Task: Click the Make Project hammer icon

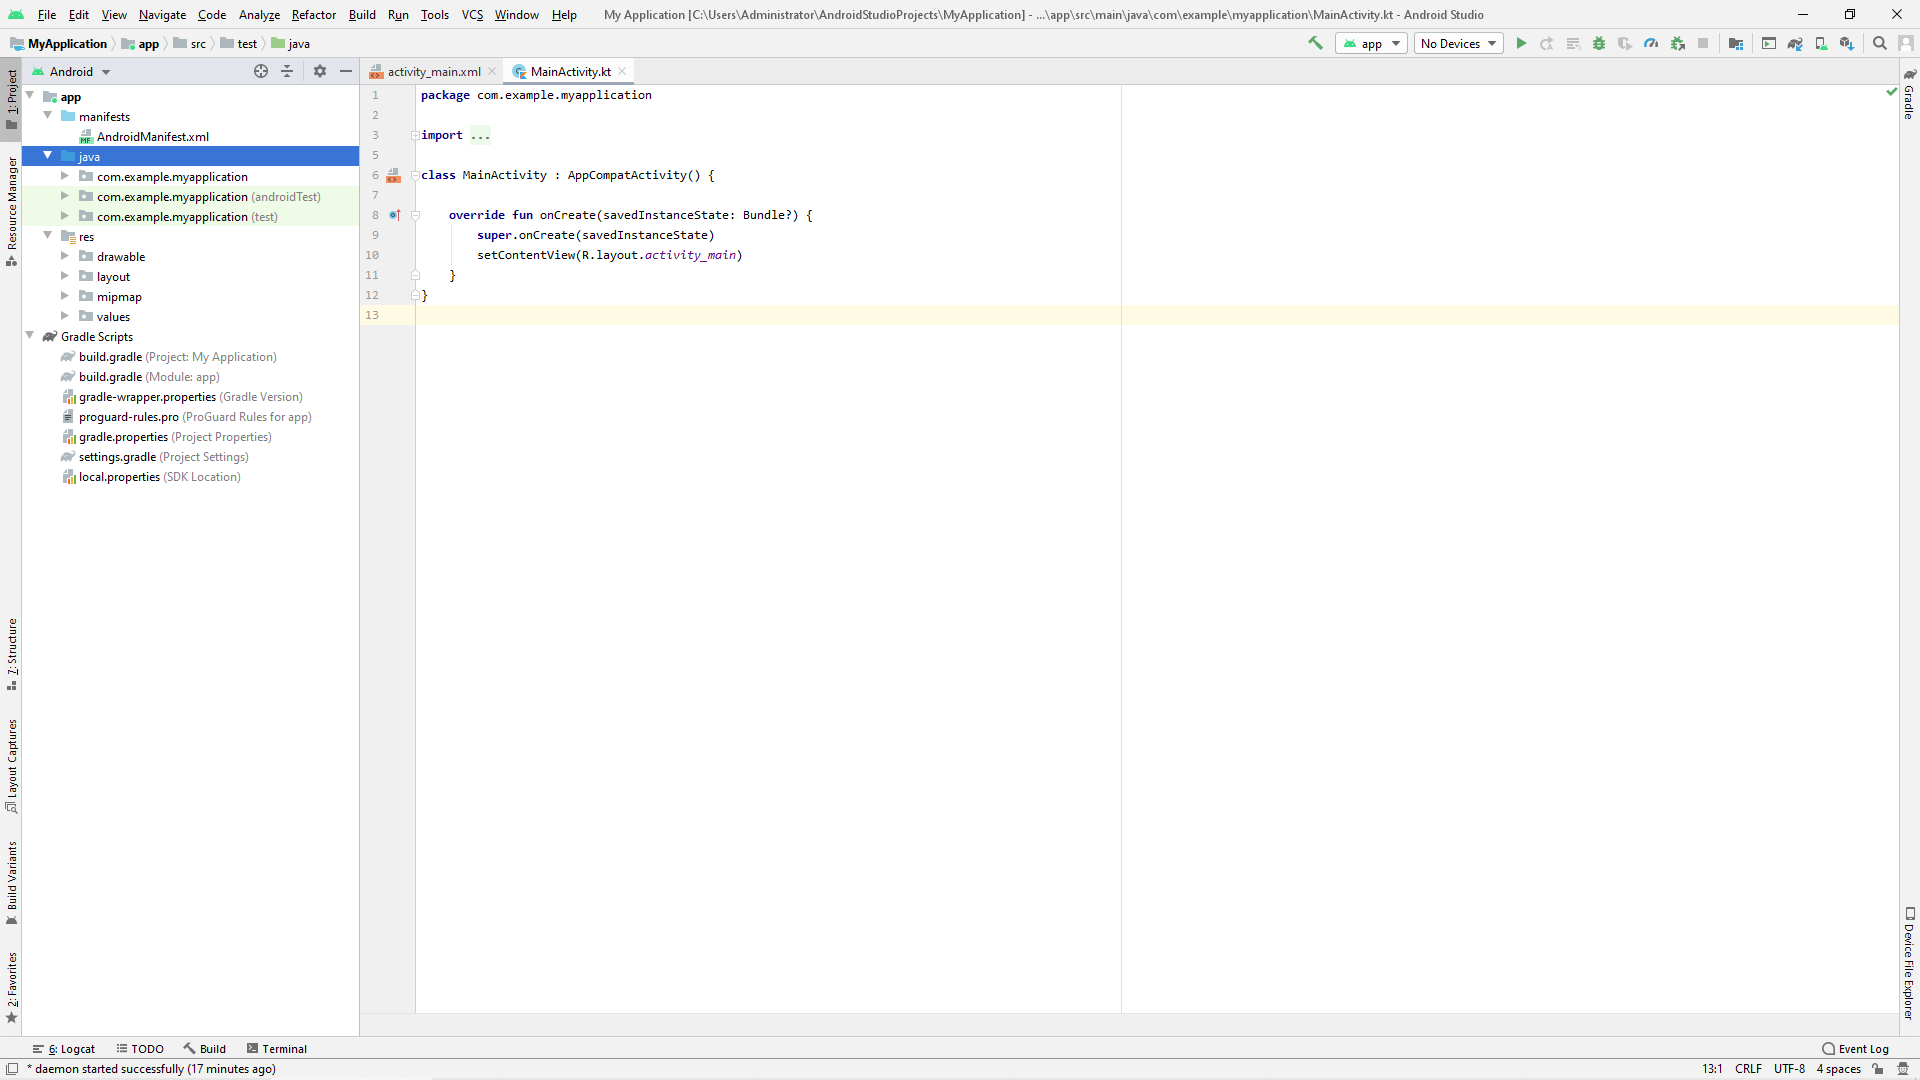Action: (1315, 43)
